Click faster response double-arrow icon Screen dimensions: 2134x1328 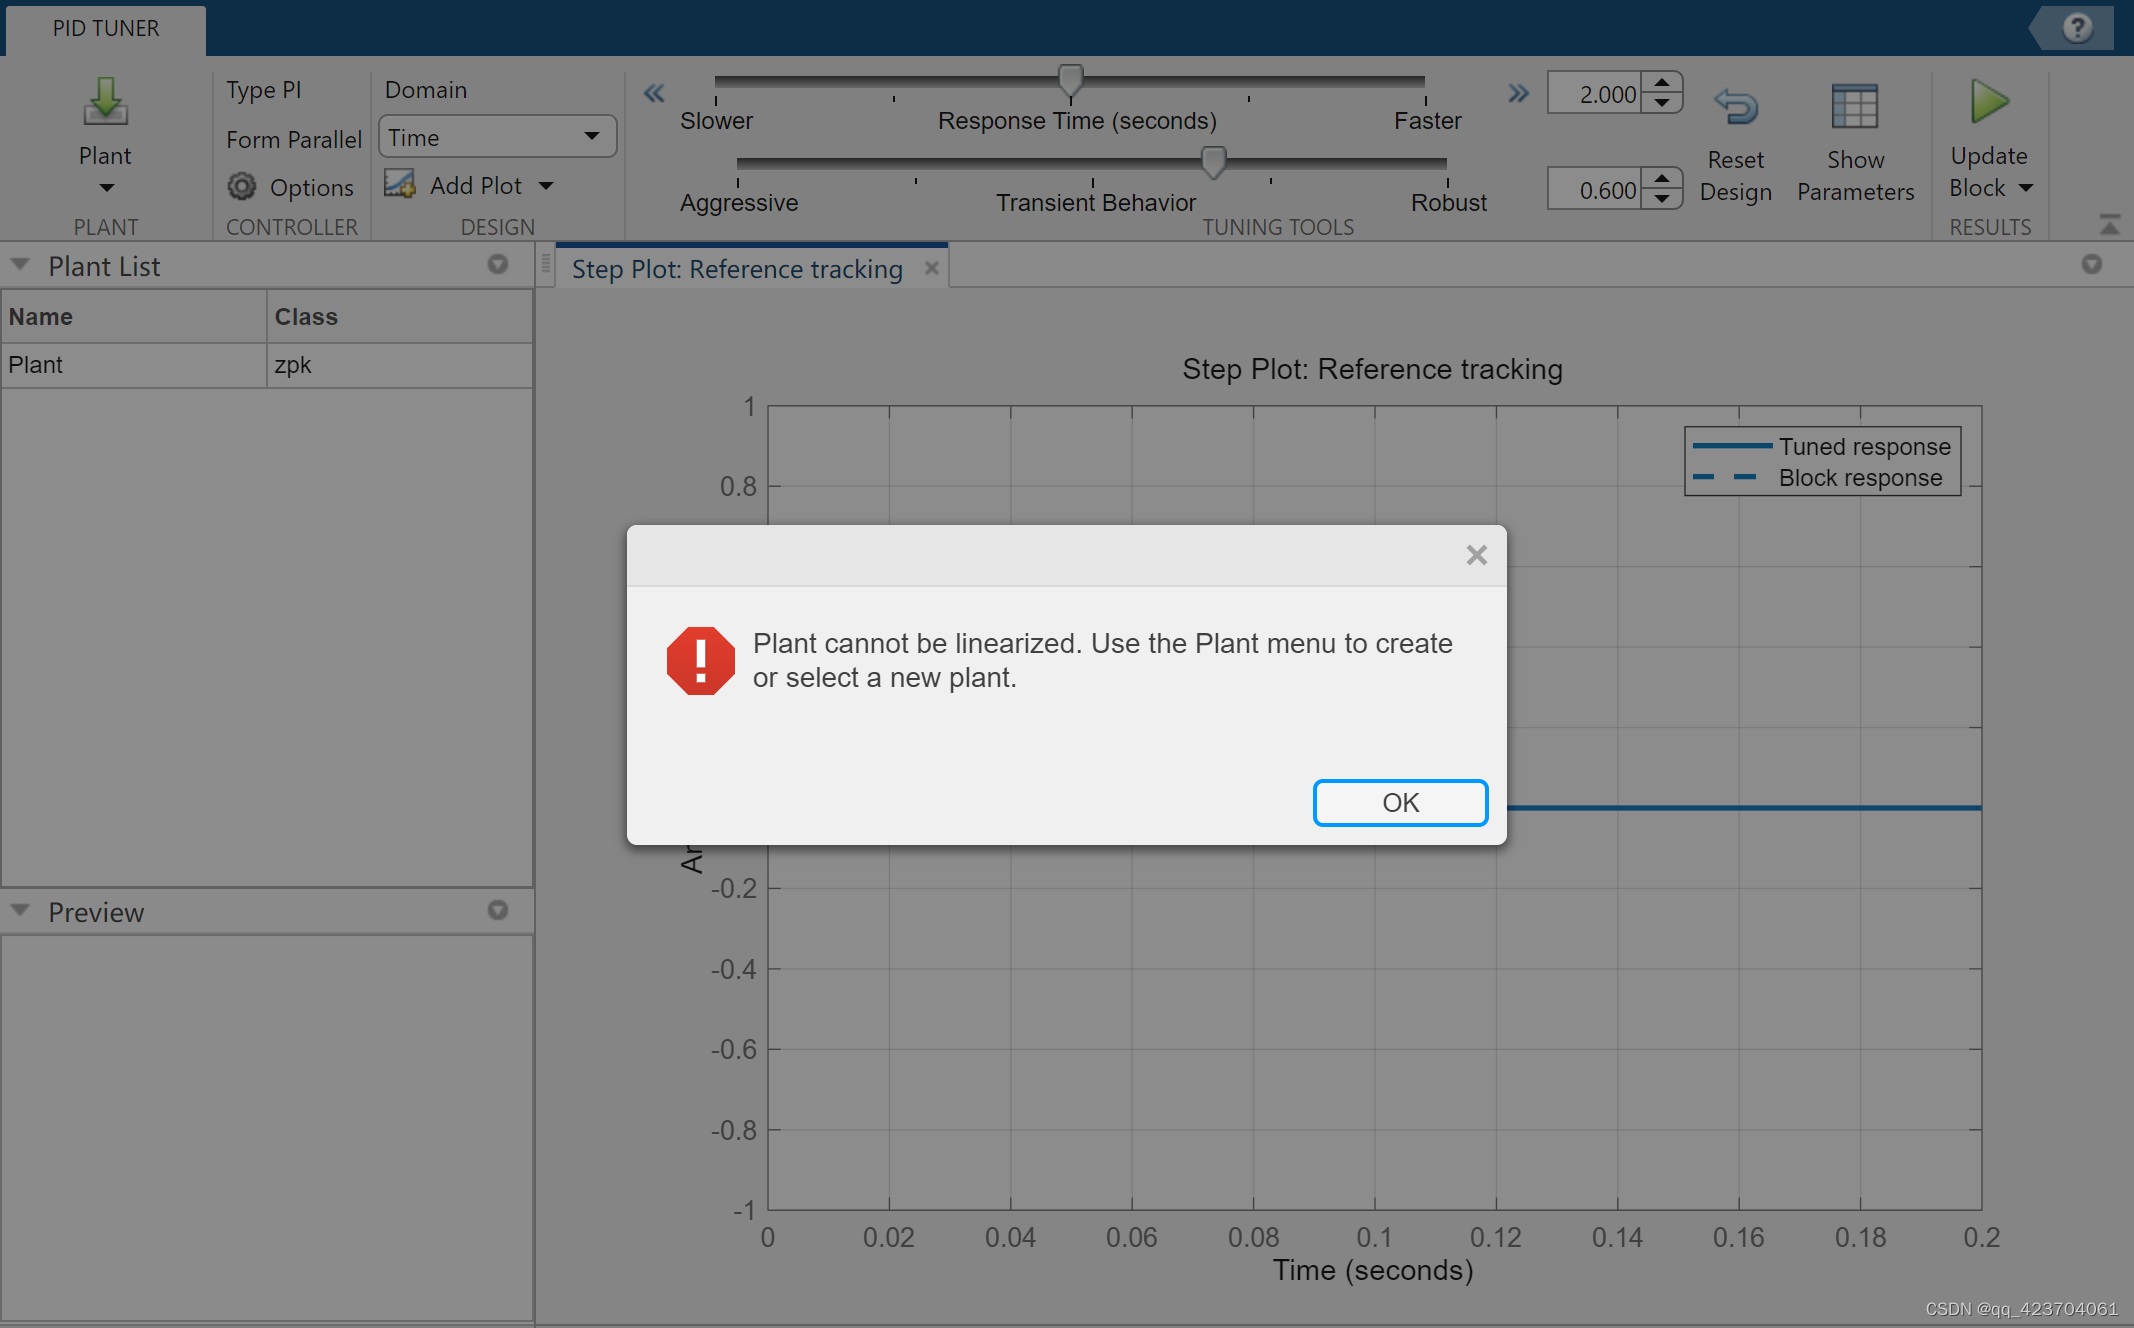click(x=1518, y=94)
